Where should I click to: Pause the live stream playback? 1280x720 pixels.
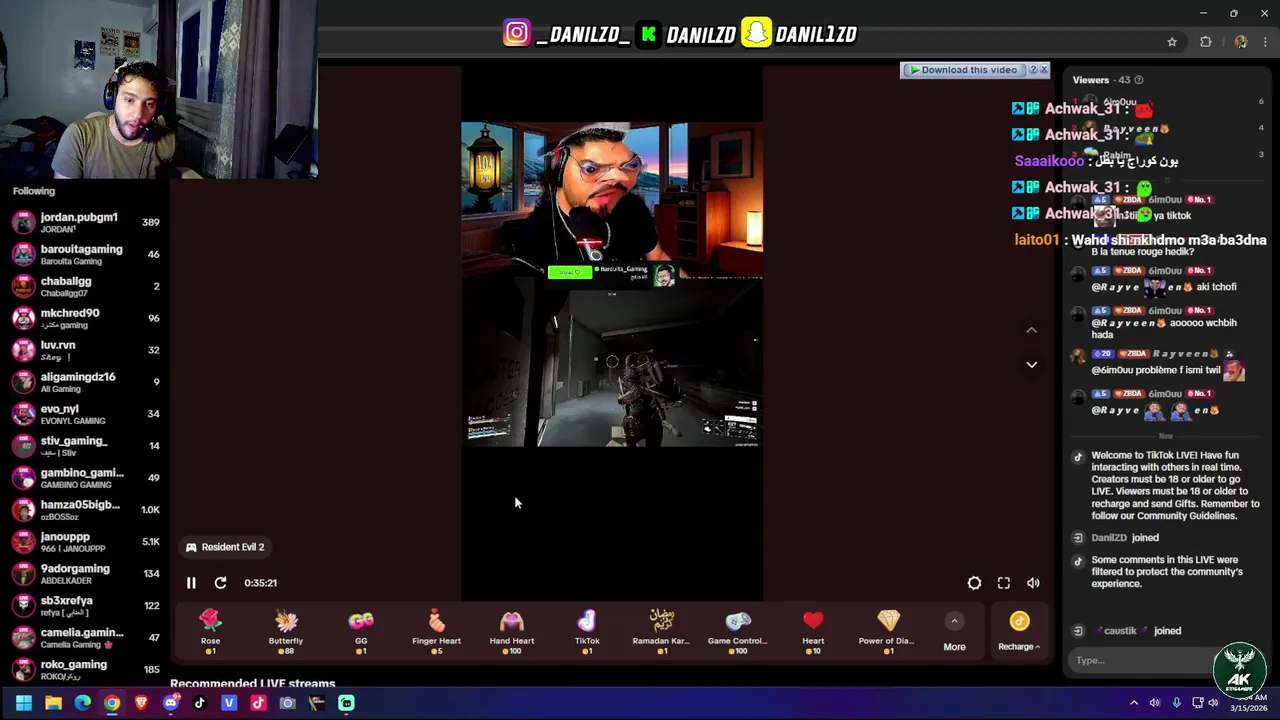(x=191, y=583)
